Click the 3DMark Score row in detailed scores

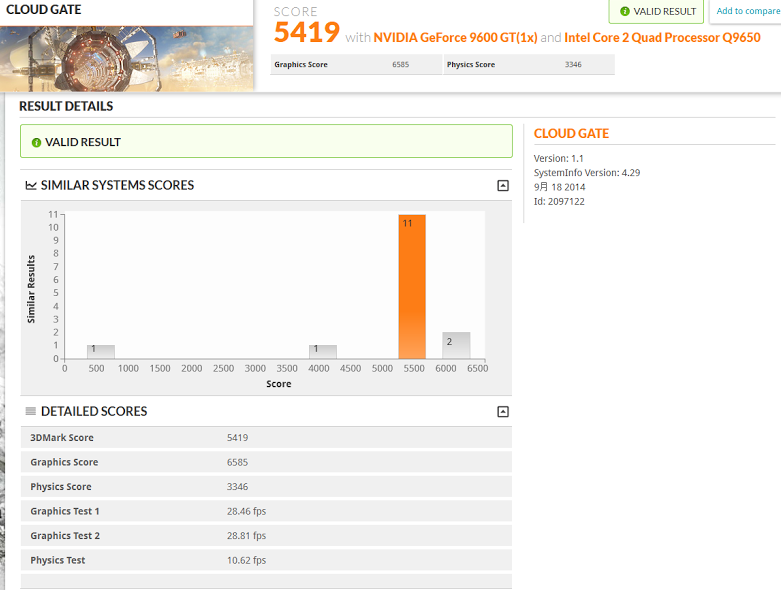pyautogui.click(x=266, y=438)
